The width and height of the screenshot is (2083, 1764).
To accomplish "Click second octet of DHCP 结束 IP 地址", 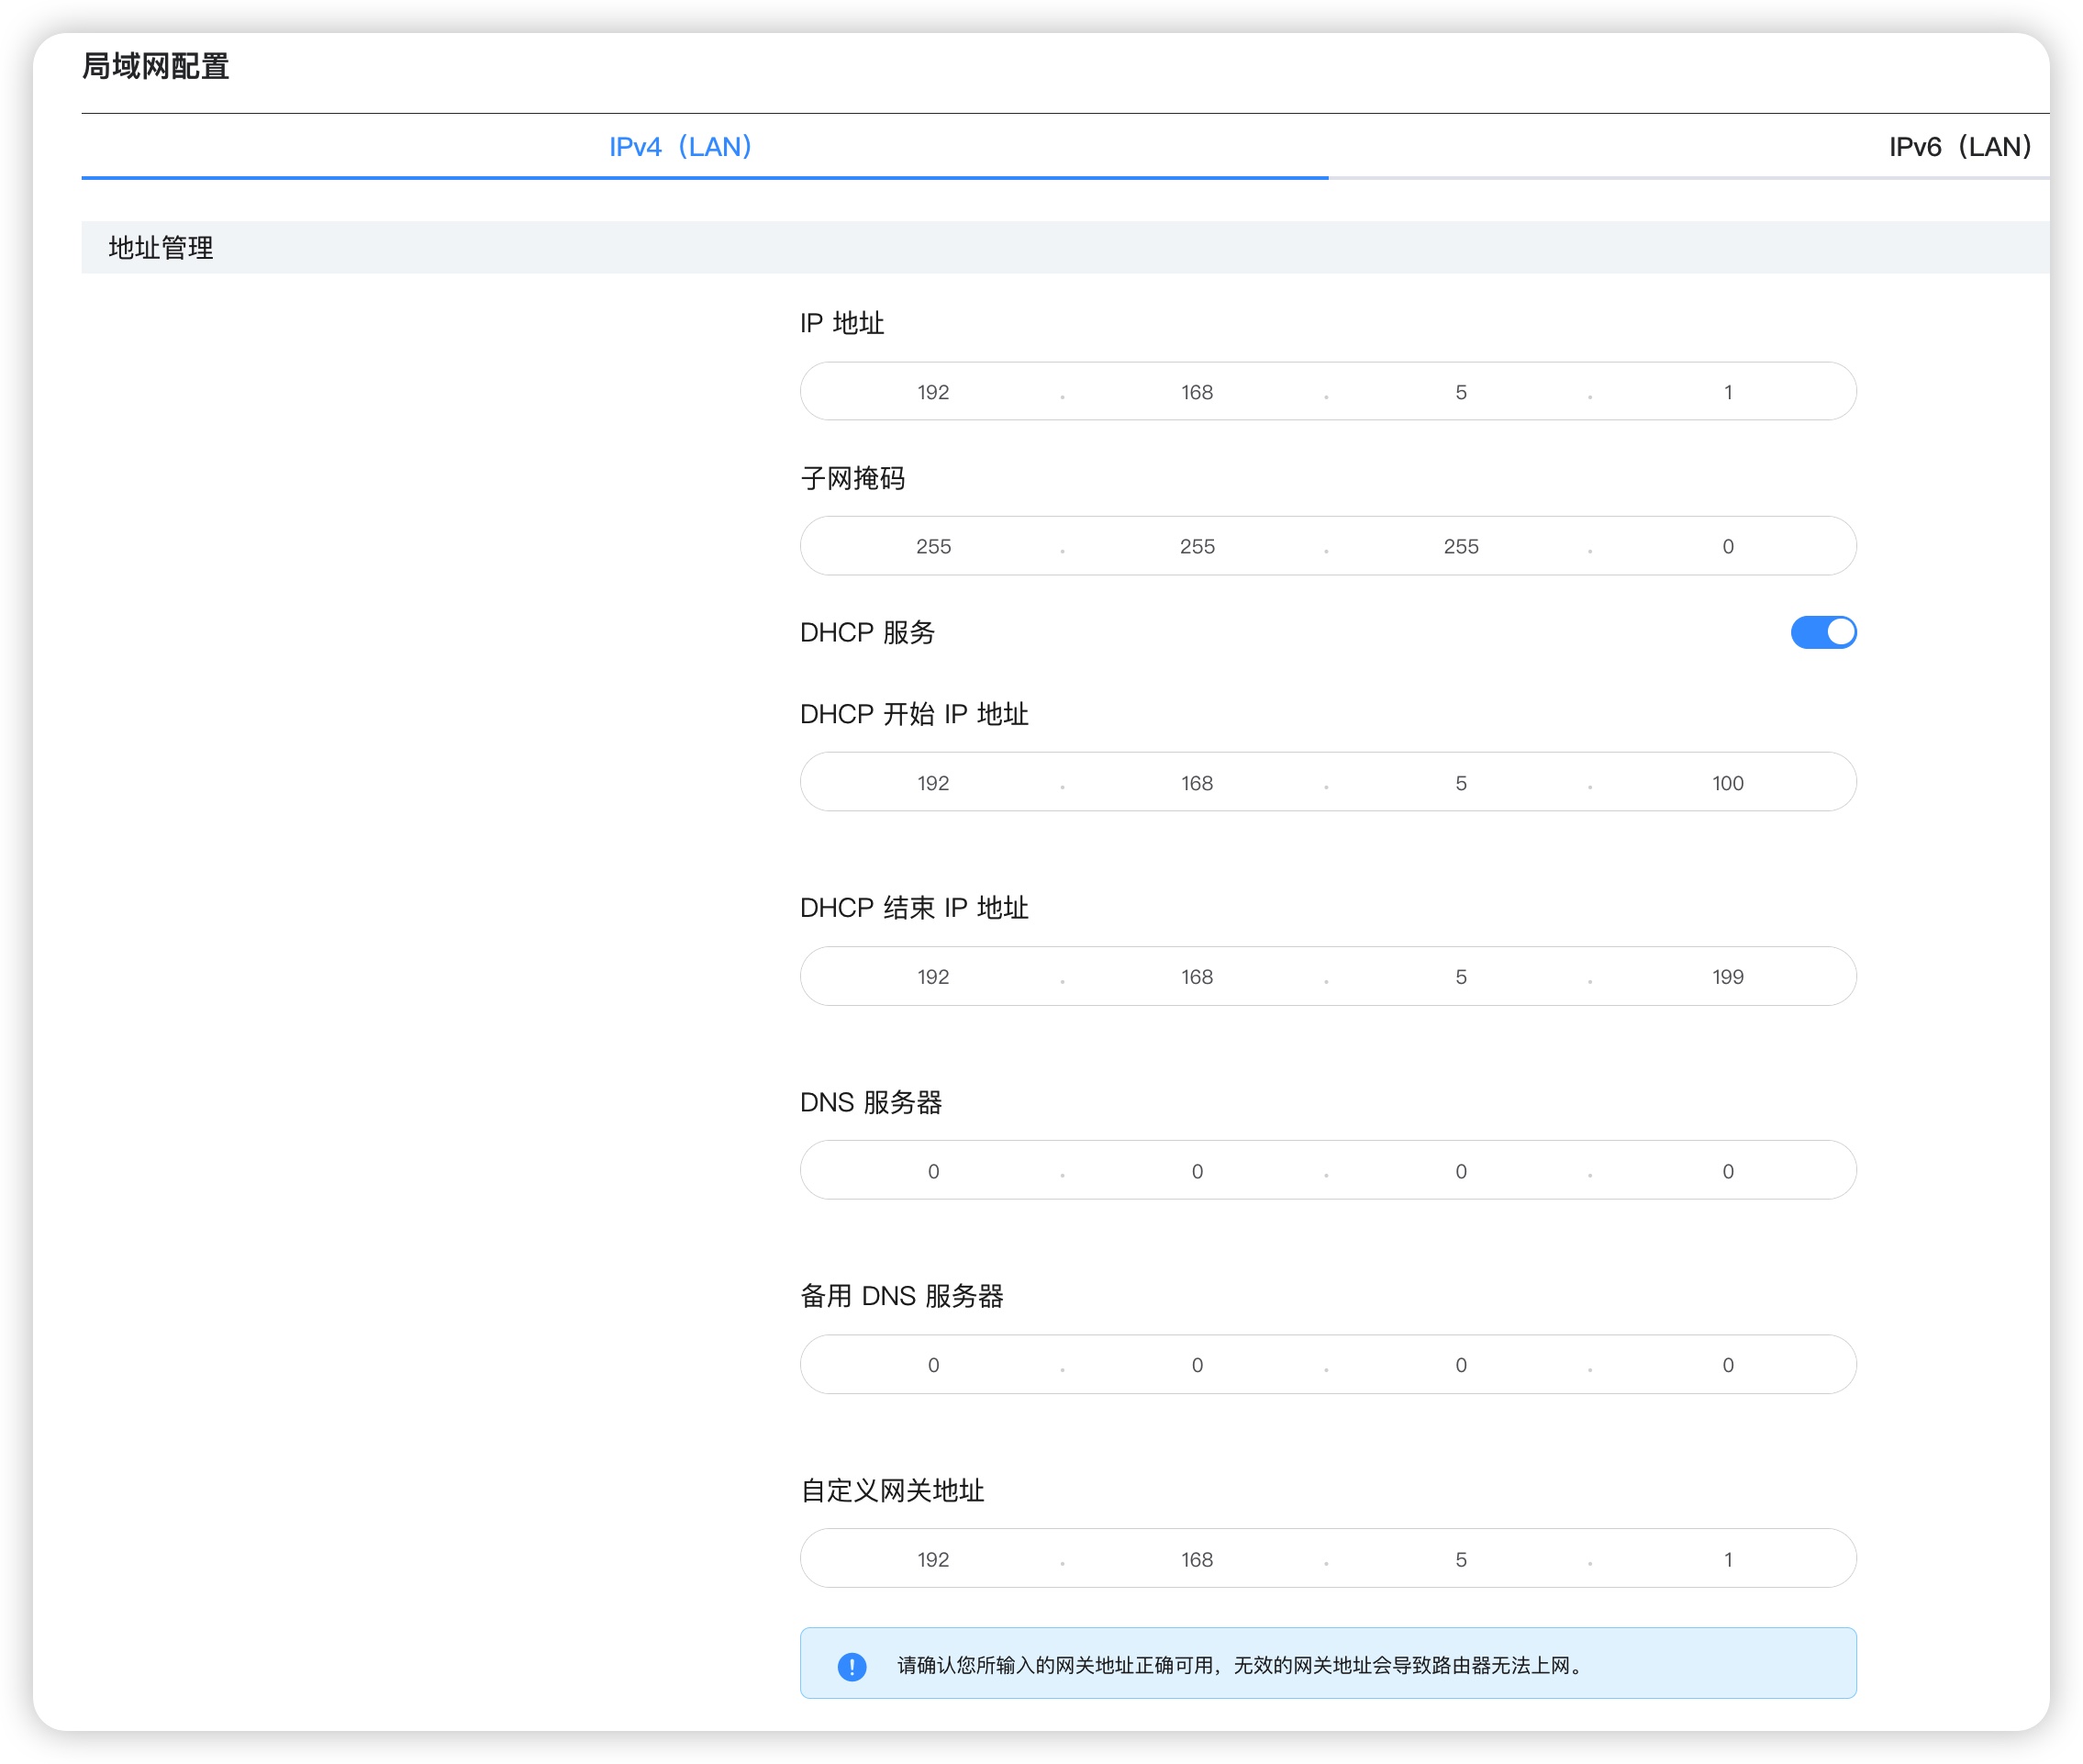I will tap(1196, 977).
